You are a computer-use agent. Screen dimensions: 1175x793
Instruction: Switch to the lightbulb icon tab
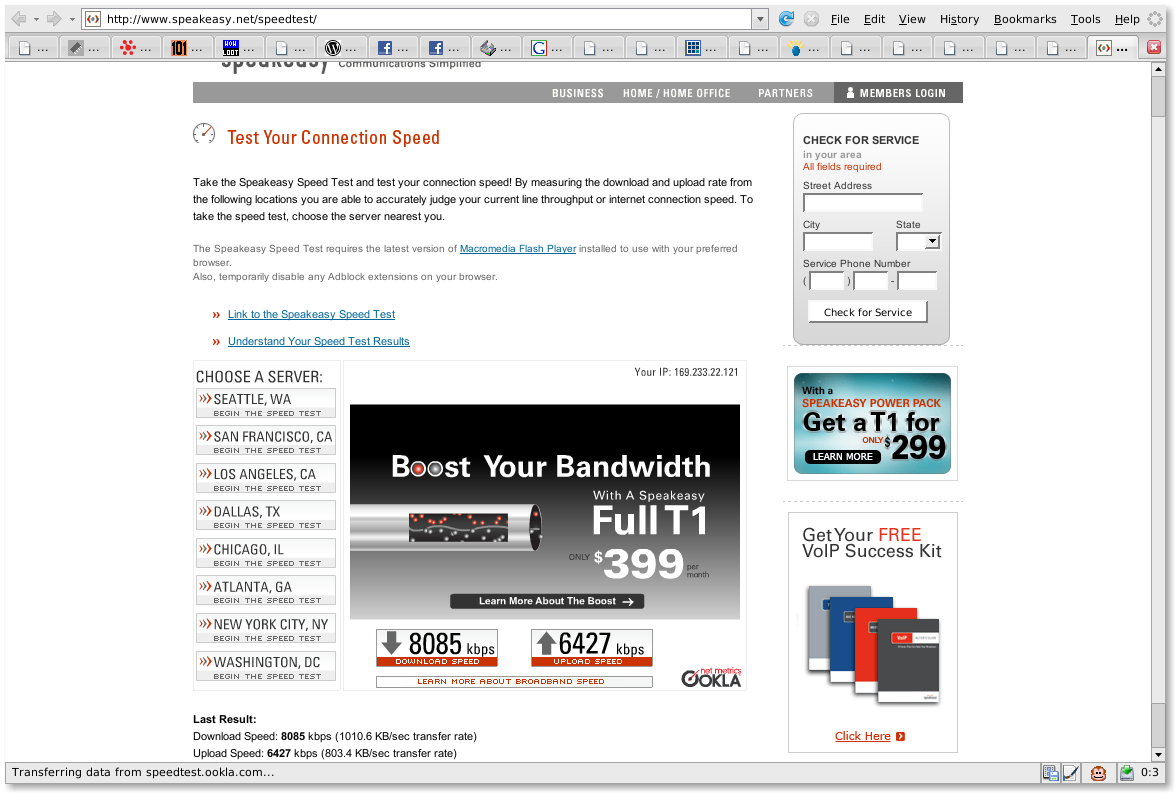click(804, 48)
